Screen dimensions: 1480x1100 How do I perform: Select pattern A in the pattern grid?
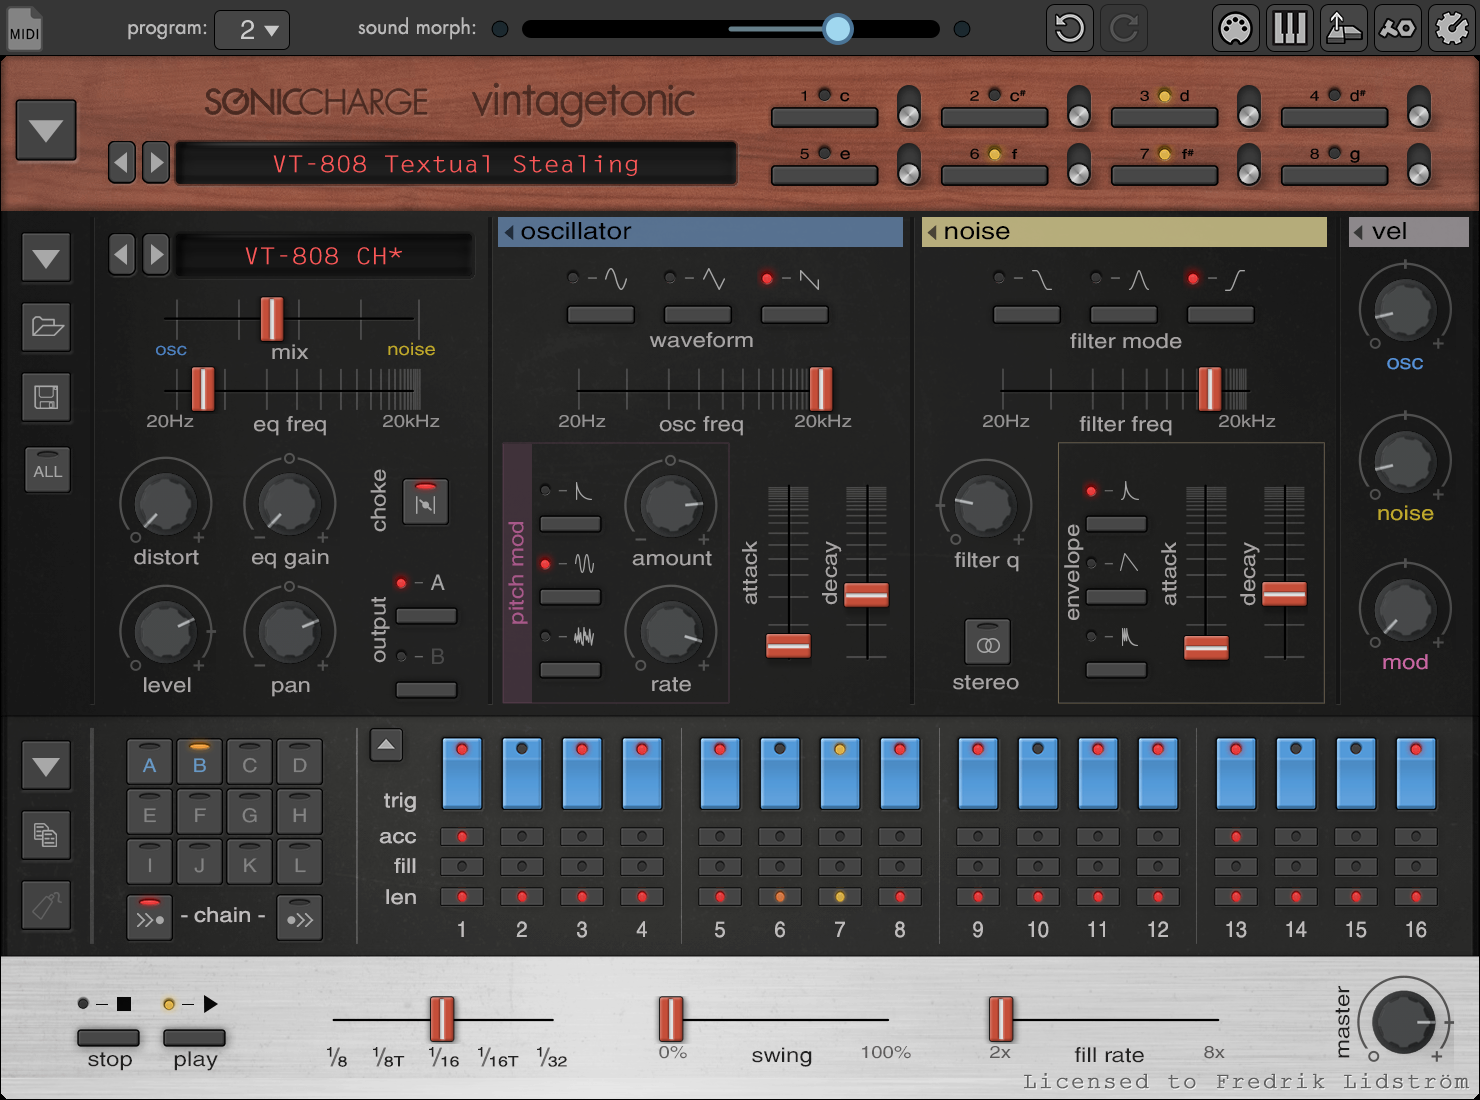[149, 765]
